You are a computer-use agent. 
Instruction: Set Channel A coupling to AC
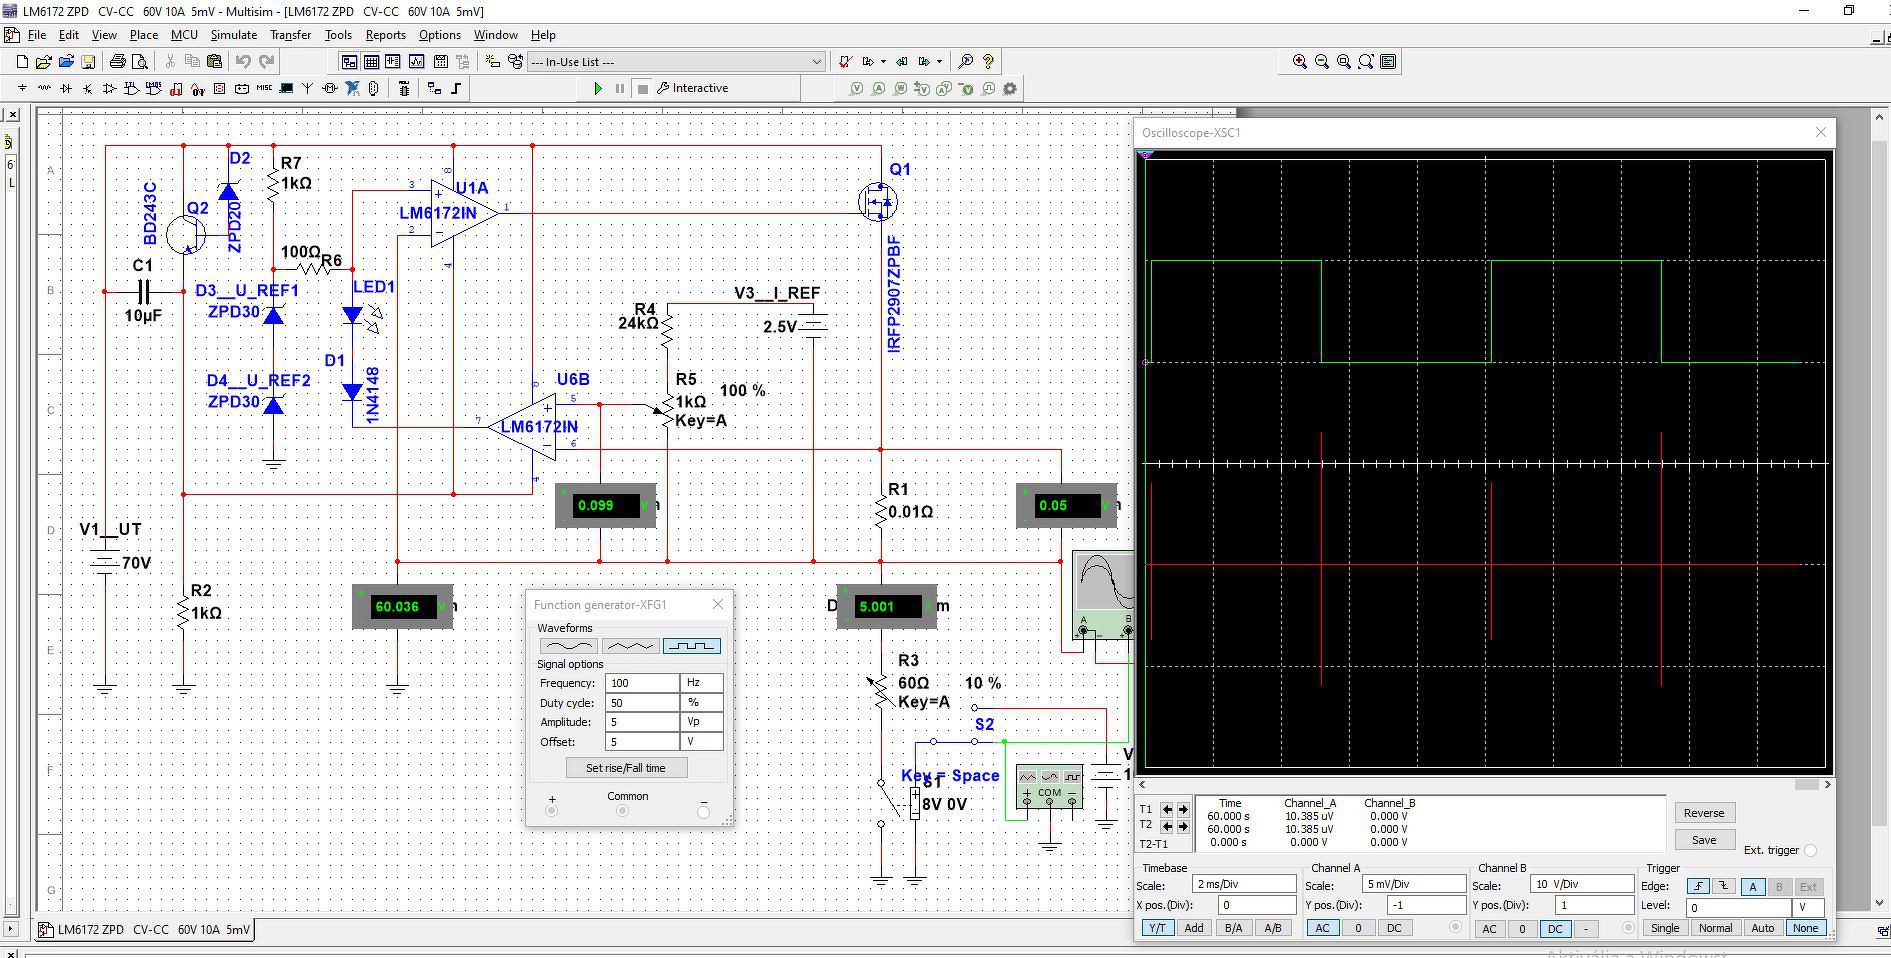[x=1322, y=928]
